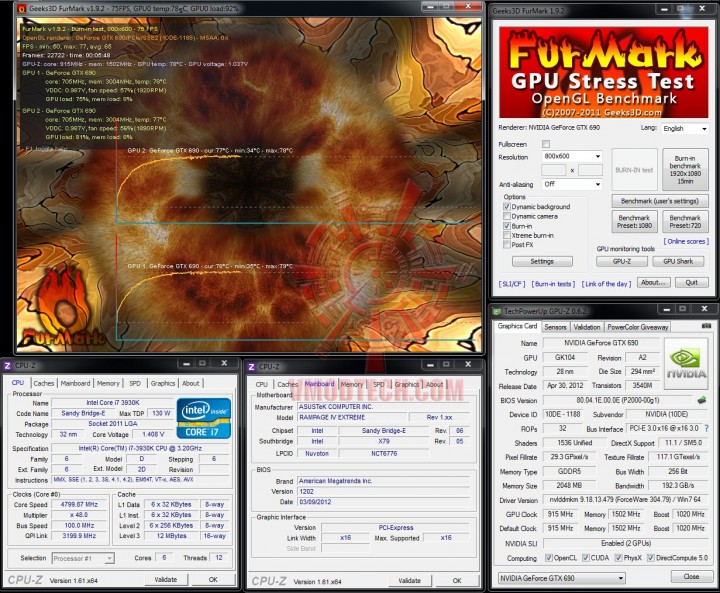
Task: Open the SLI/CF link
Action: 512,284
